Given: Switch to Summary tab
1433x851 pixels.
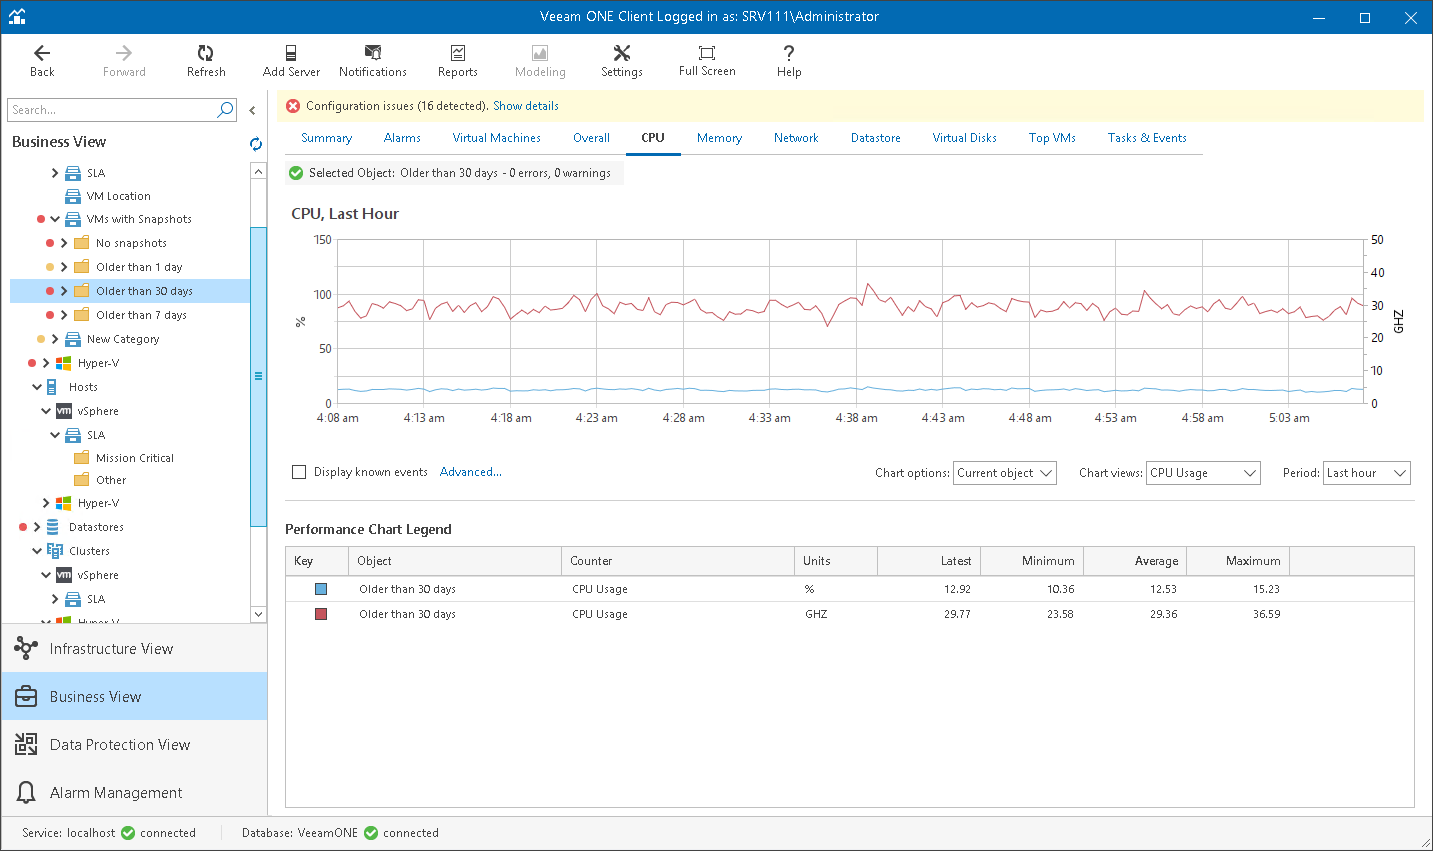Looking at the screenshot, I should [x=327, y=138].
